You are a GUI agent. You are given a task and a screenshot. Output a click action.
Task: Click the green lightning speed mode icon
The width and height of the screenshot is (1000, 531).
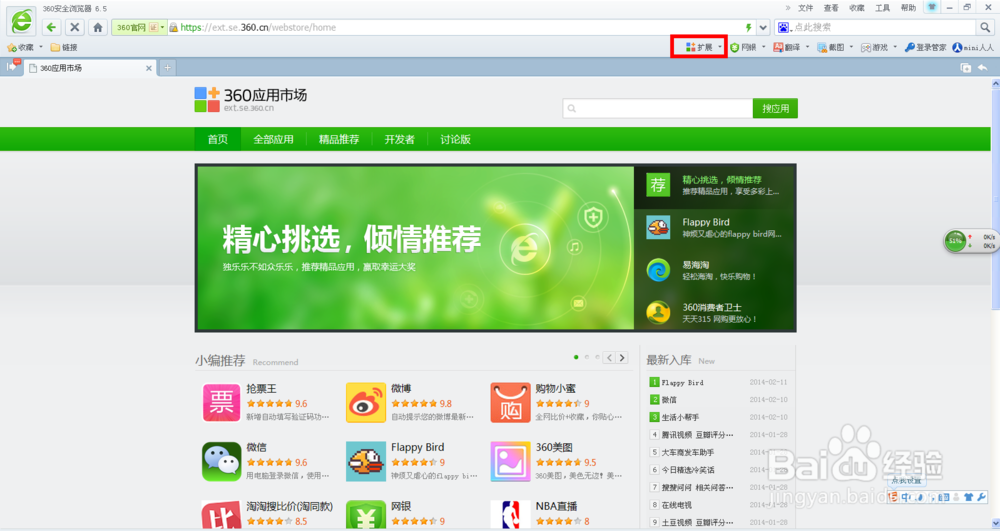coord(749,27)
